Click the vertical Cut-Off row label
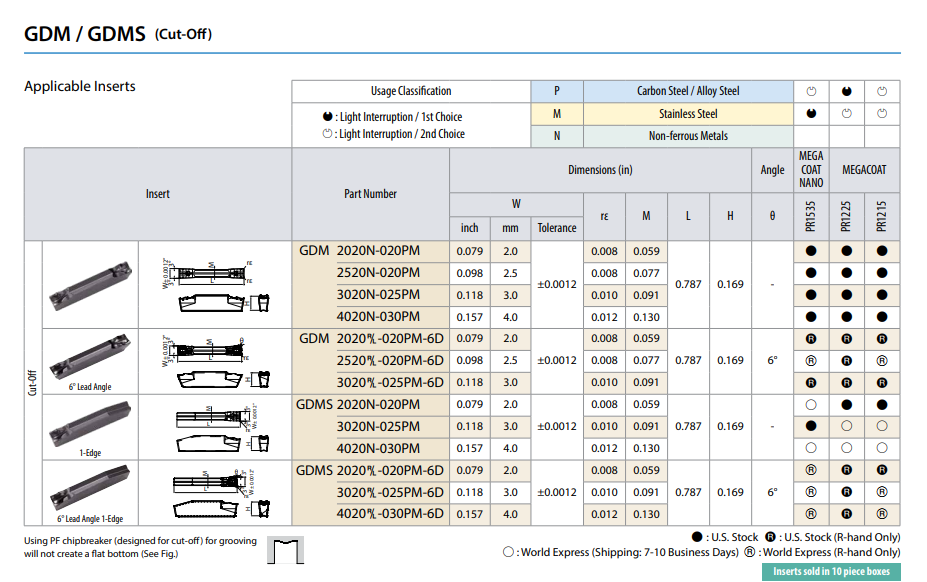Screen dimensions: 927x582 (32, 383)
